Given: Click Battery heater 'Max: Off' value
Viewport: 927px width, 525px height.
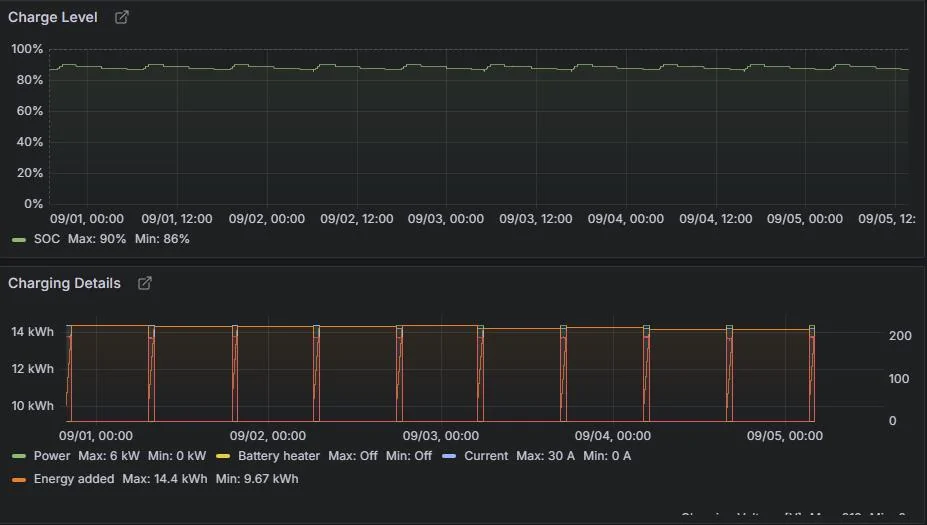Looking at the screenshot, I should pyautogui.click(x=353, y=456).
